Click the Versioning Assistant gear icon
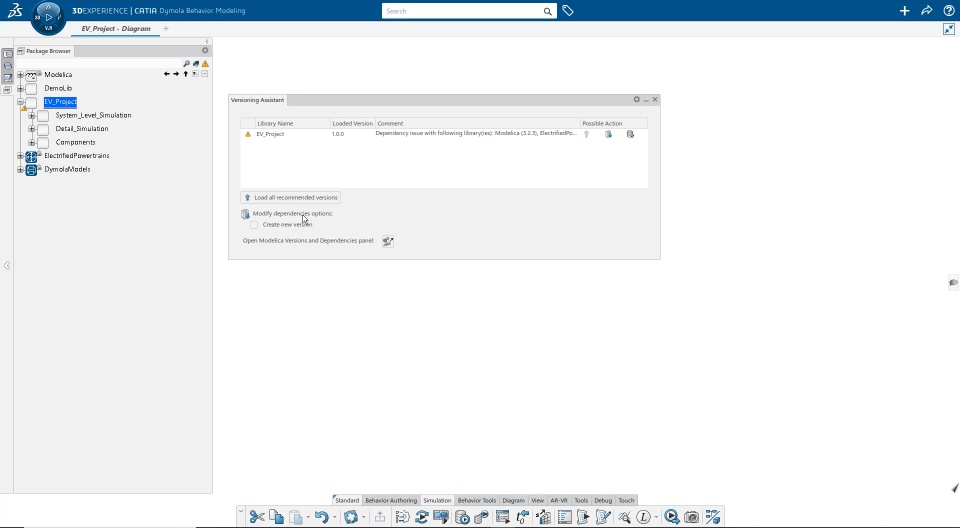 click(636, 99)
